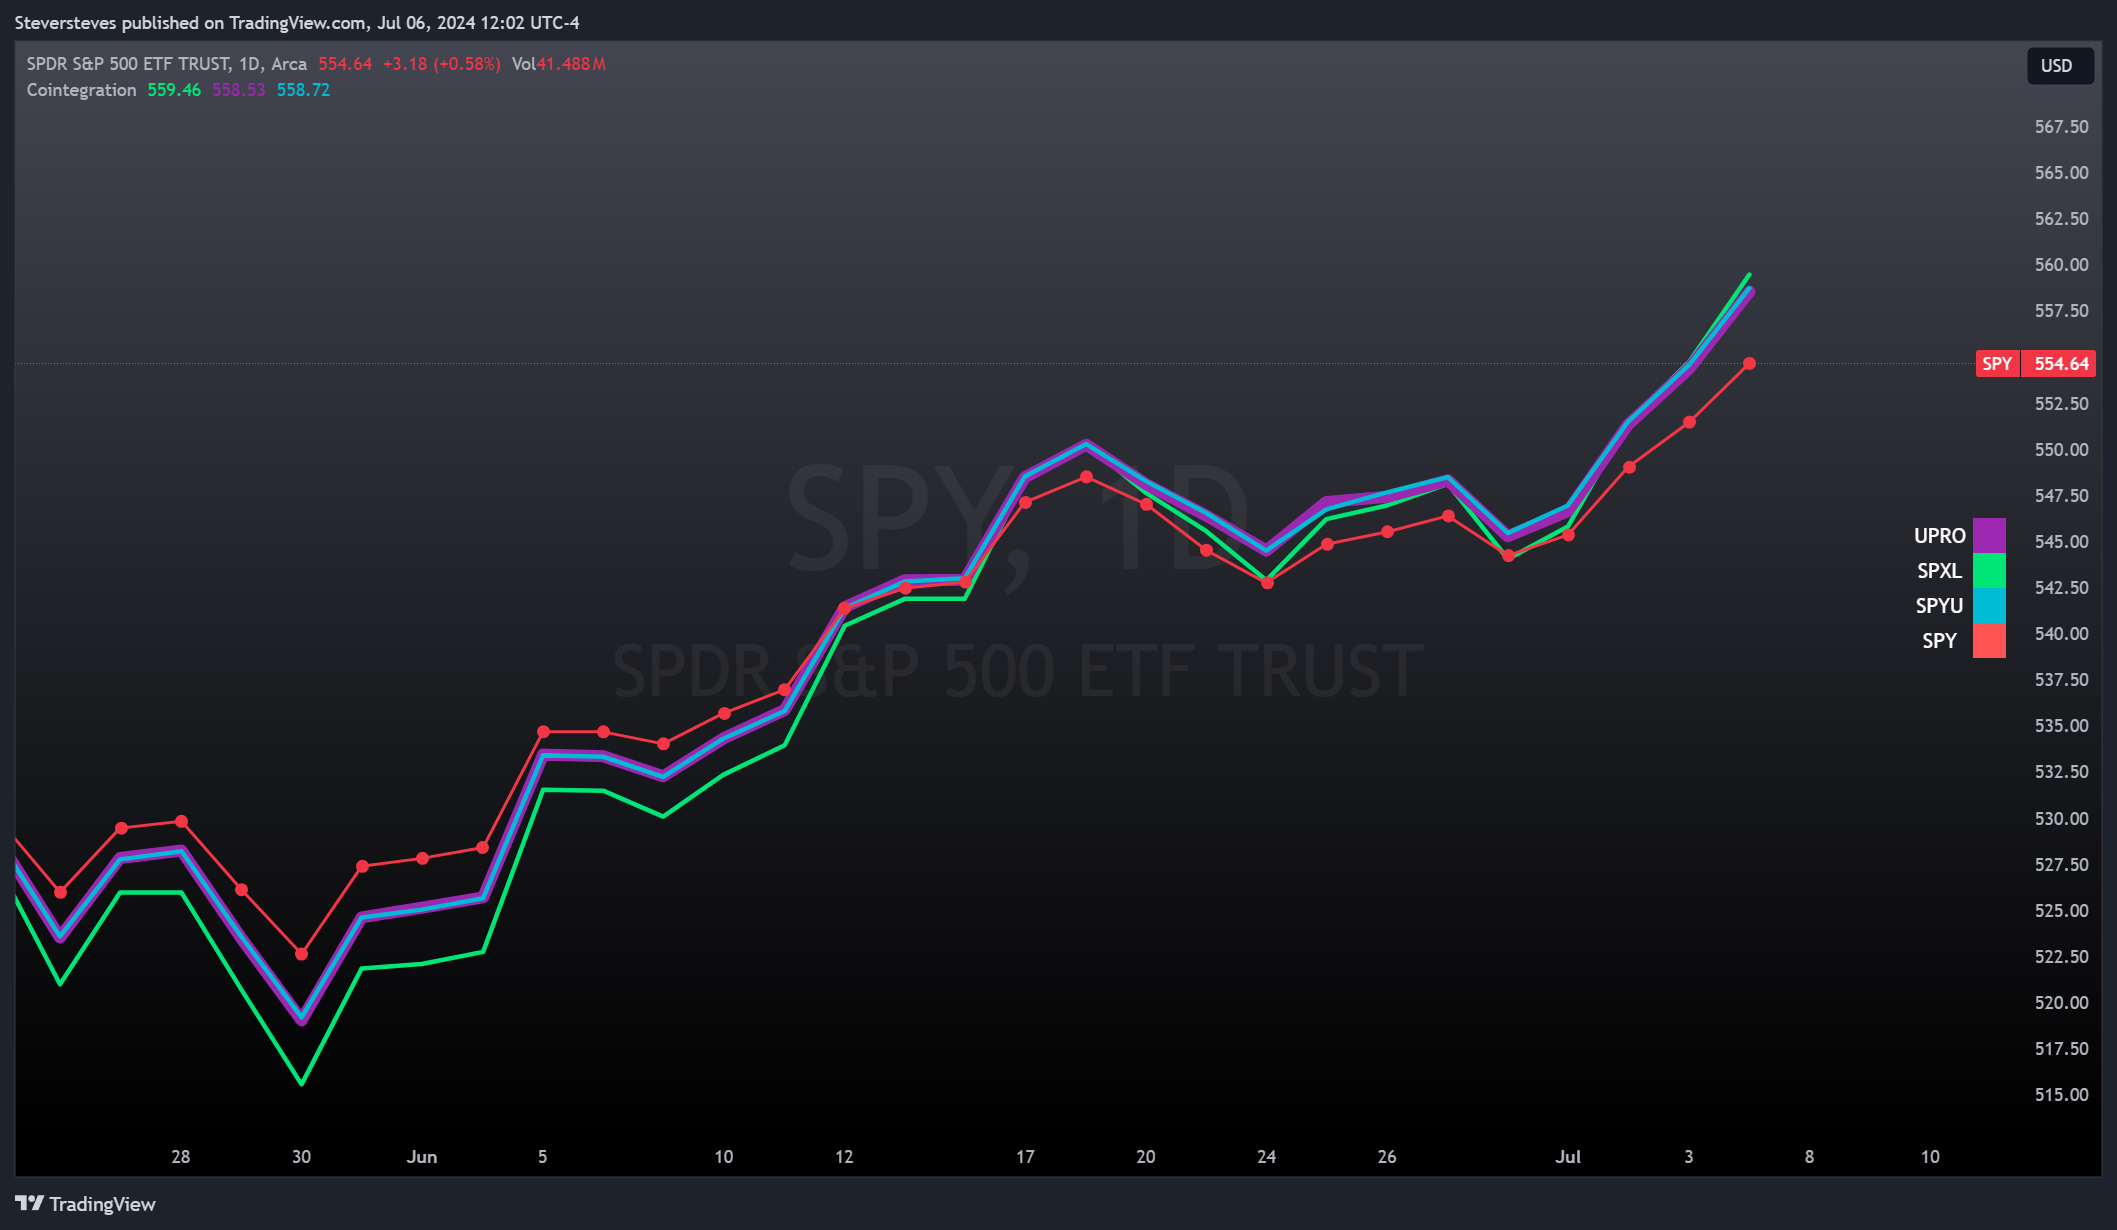Select the SPYU cyan legend swatch

[1989, 605]
